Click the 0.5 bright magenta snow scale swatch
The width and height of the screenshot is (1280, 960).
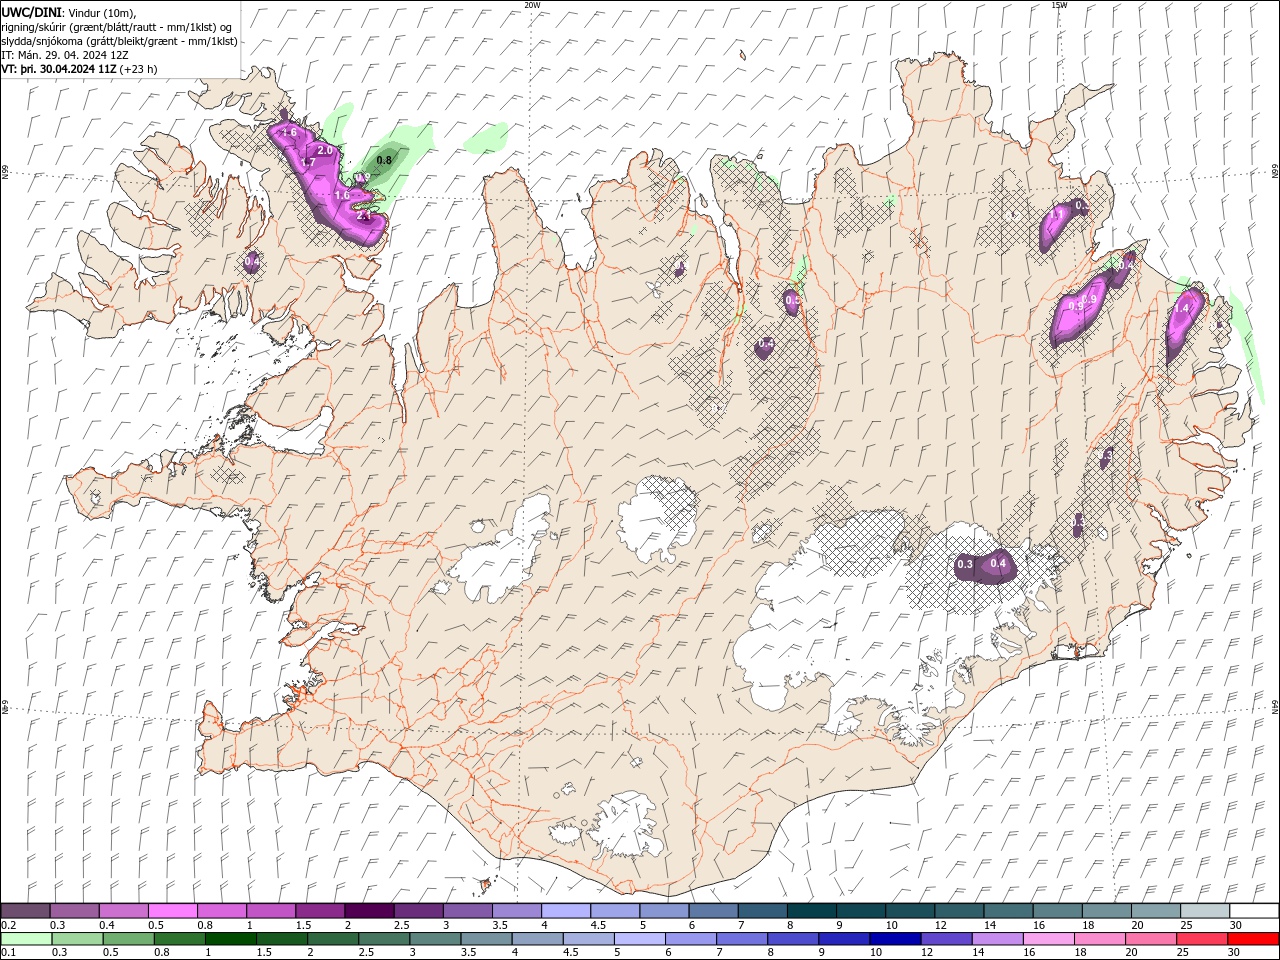click(x=172, y=910)
